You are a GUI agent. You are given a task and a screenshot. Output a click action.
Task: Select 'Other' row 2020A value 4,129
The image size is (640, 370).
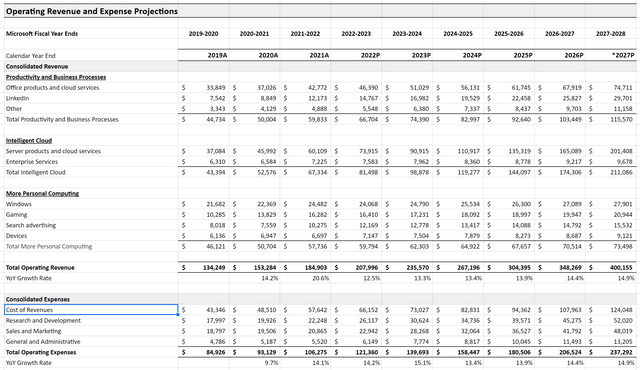point(268,109)
